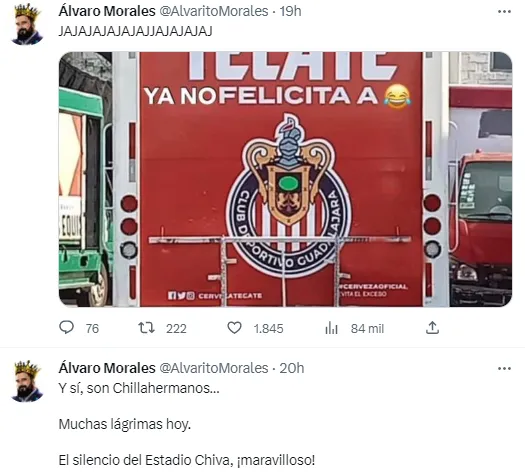
Task: Click the reply speech bubble icon
Action: (66, 327)
